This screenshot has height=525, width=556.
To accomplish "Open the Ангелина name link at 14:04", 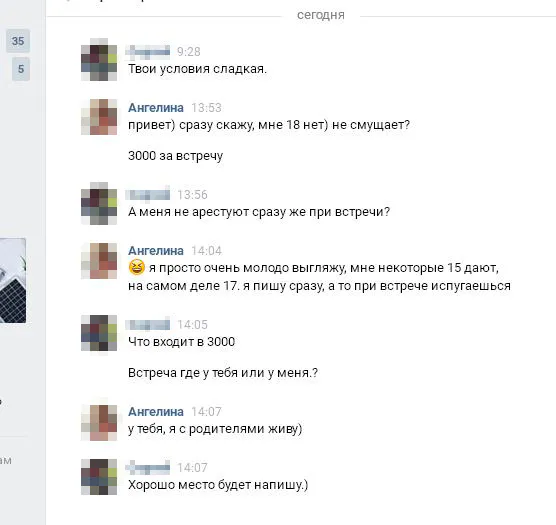I will (156, 251).
